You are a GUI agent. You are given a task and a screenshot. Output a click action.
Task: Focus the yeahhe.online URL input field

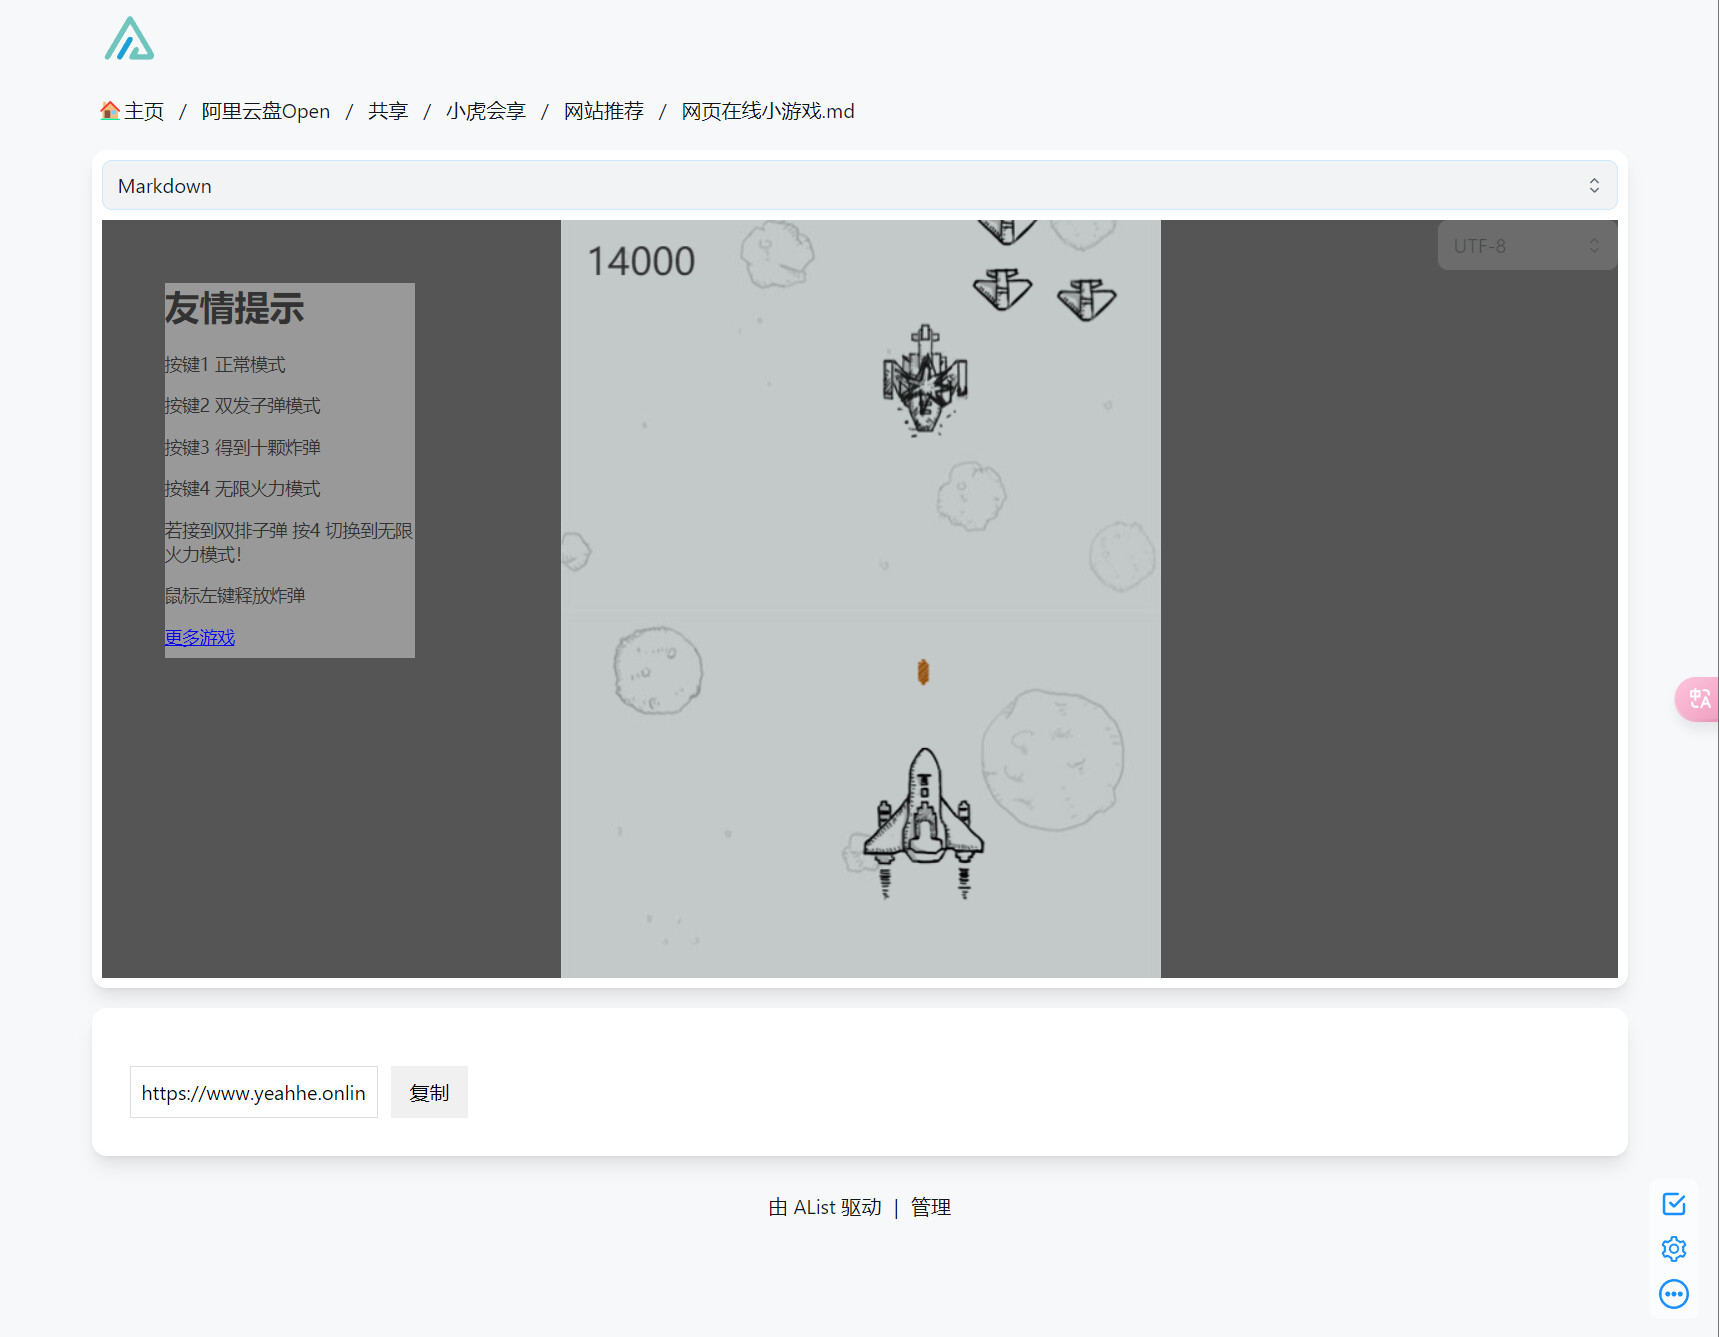[254, 1092]
